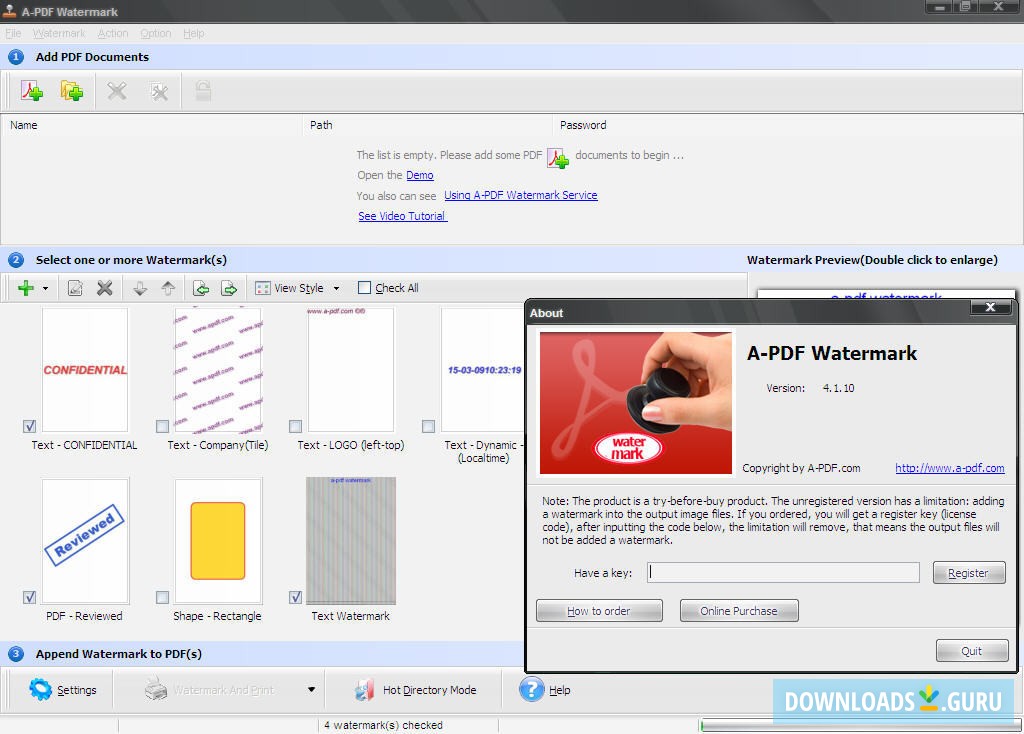This screenshot has height=734, width=1024.
Task: Select the Text Watermark thumbnail
Action: [x=351, y=541]
